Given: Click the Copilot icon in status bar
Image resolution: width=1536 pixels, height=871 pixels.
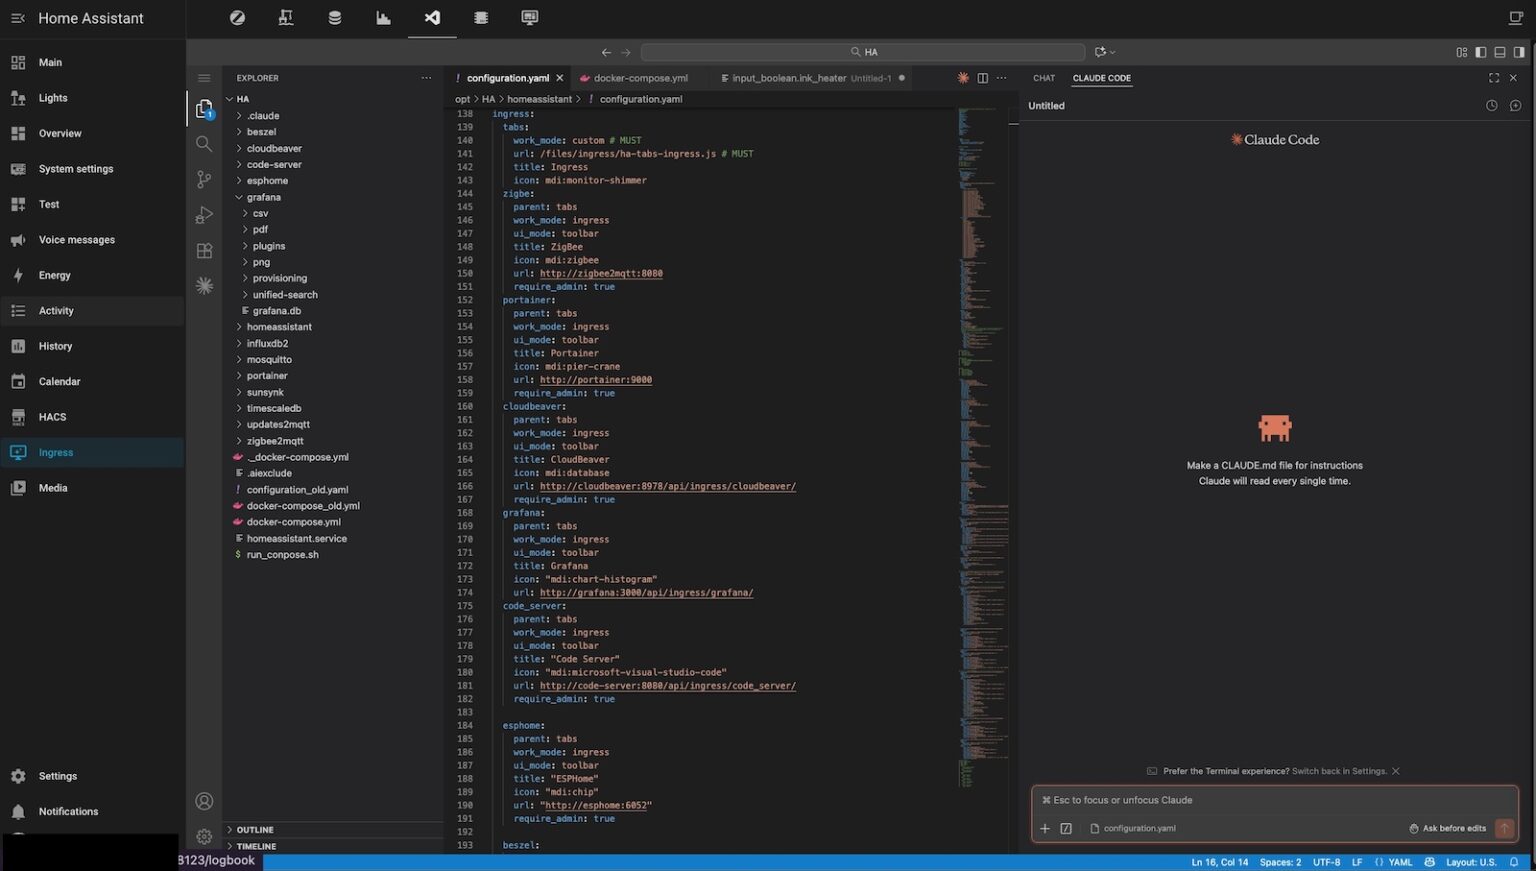Looking at the screenshot, I should (1429, 862).
